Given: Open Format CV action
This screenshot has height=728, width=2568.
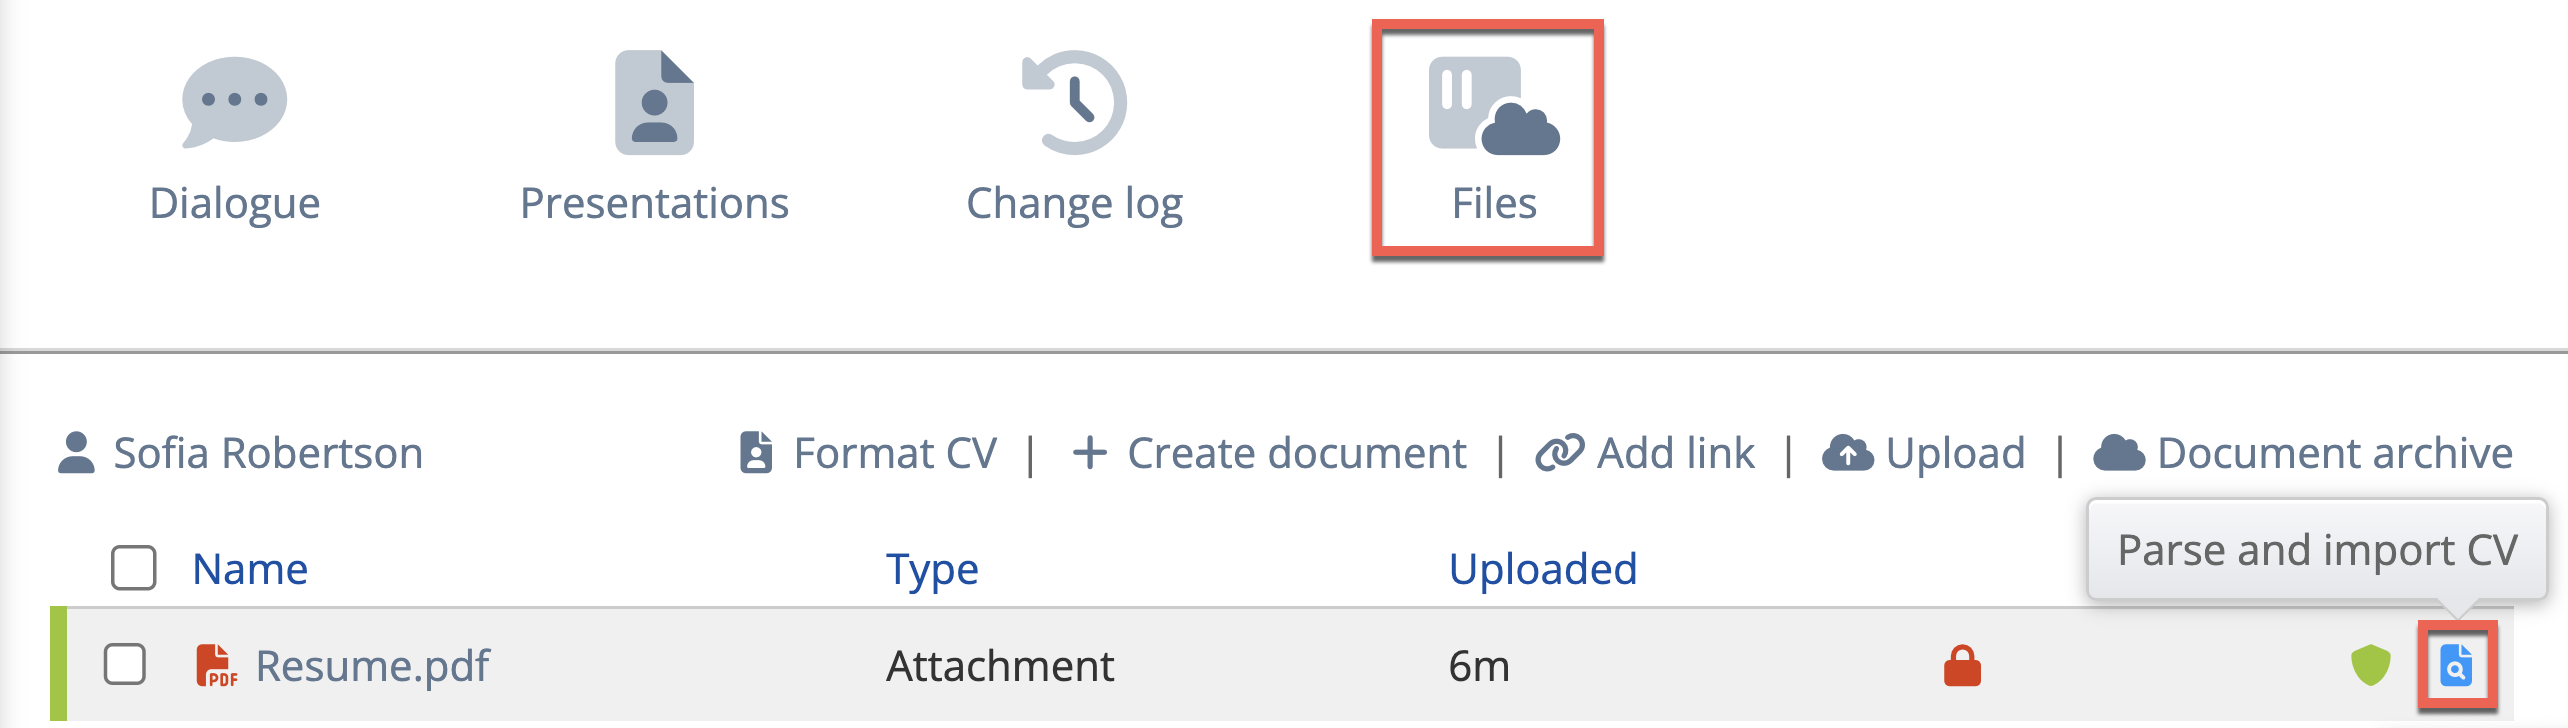Looking at the screenshot, I should pos(868,453).
